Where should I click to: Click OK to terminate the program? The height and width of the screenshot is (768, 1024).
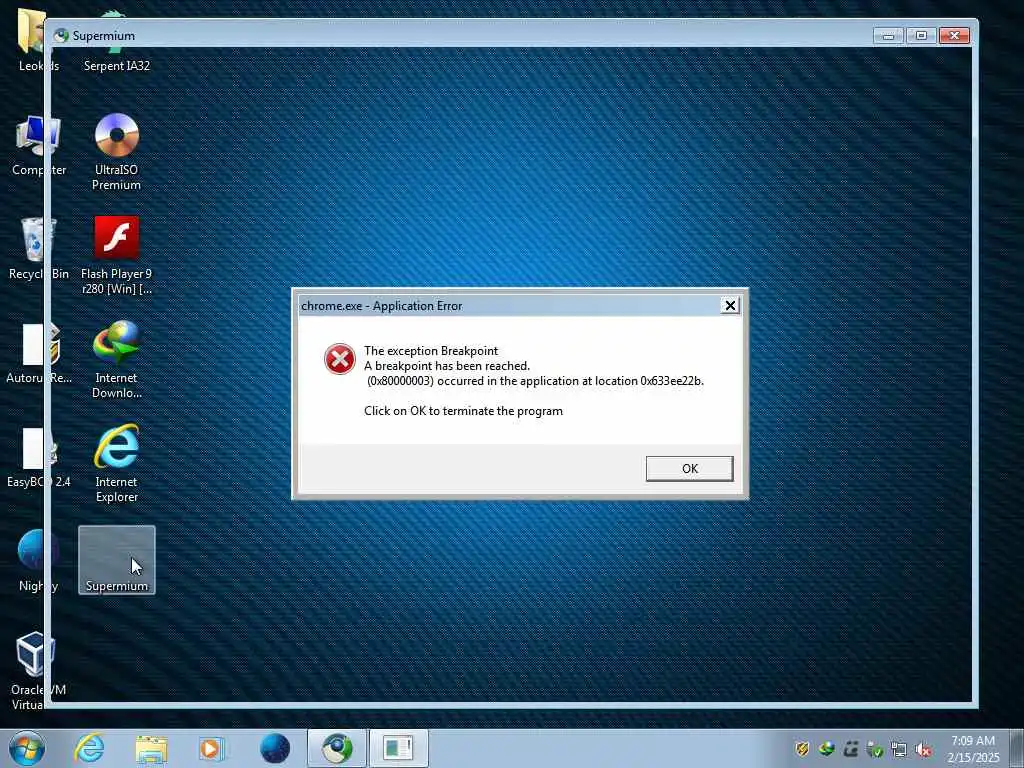click(690, 469)
